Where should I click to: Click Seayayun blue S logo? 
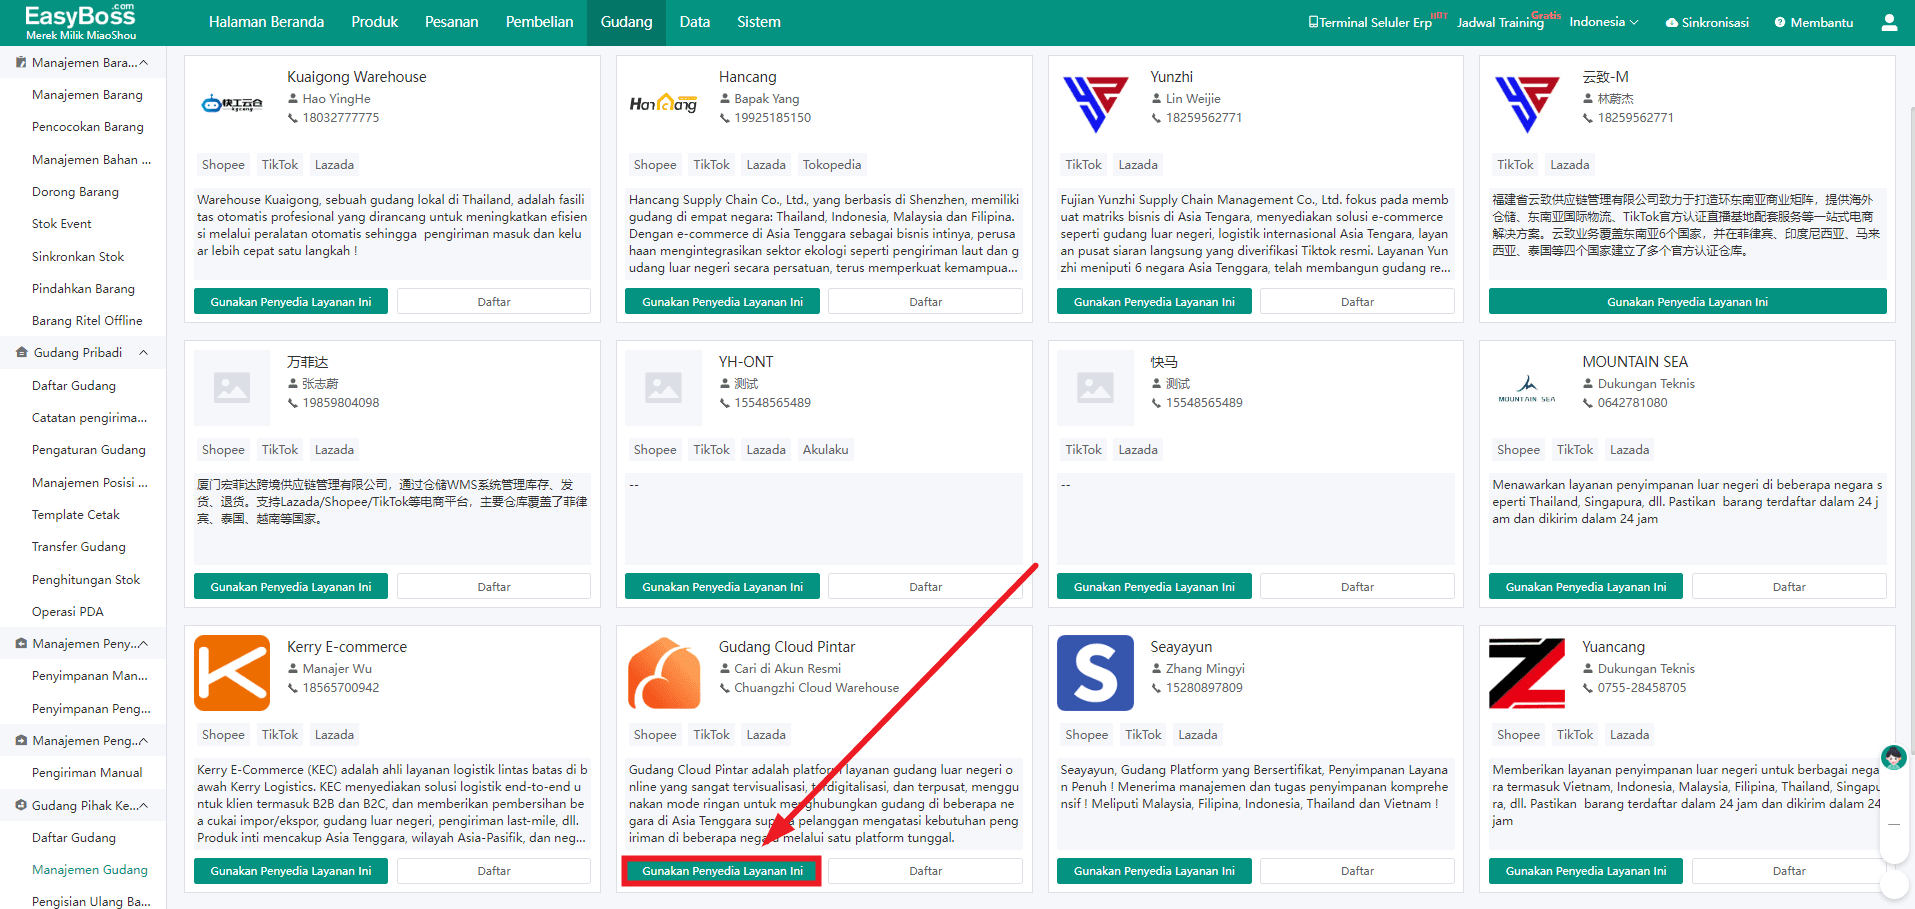click(1095, 673)
